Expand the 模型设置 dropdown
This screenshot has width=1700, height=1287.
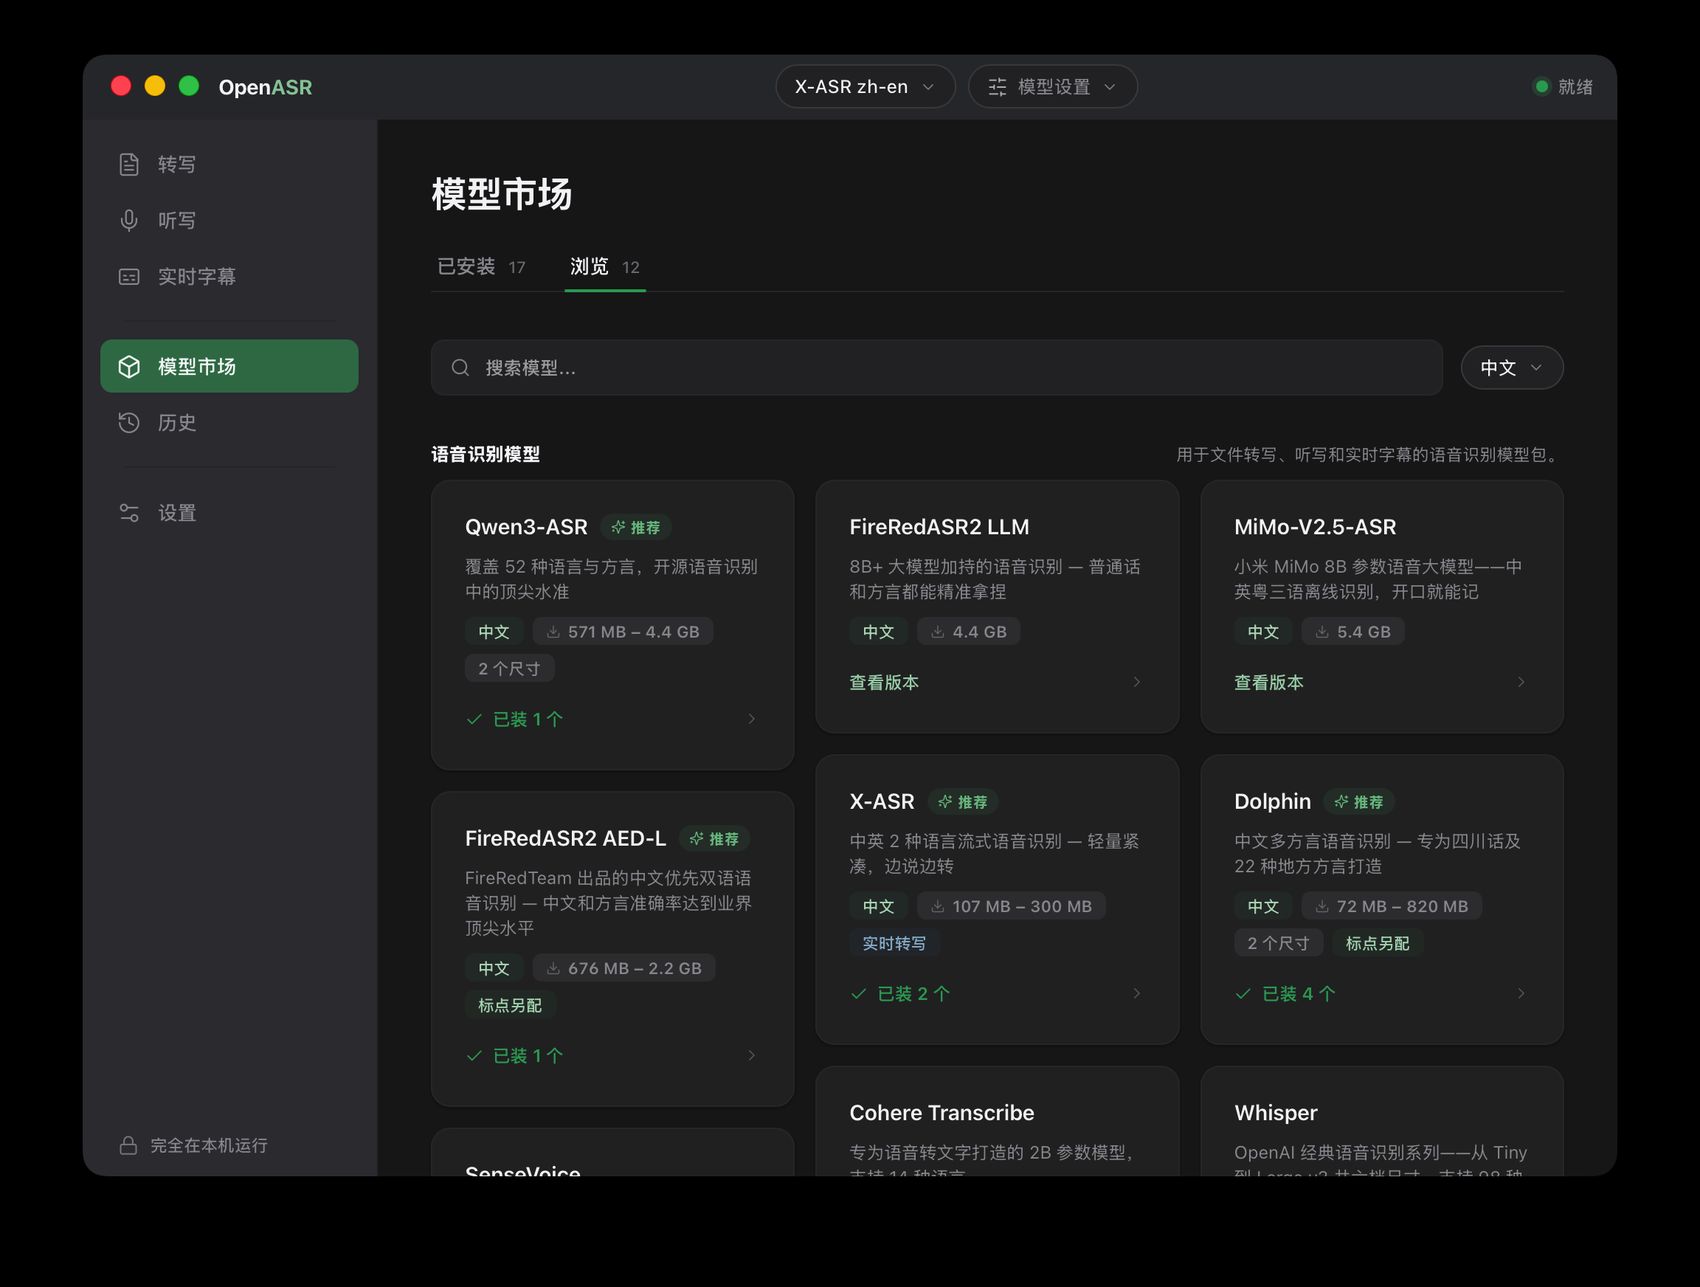click(1052, 87)
